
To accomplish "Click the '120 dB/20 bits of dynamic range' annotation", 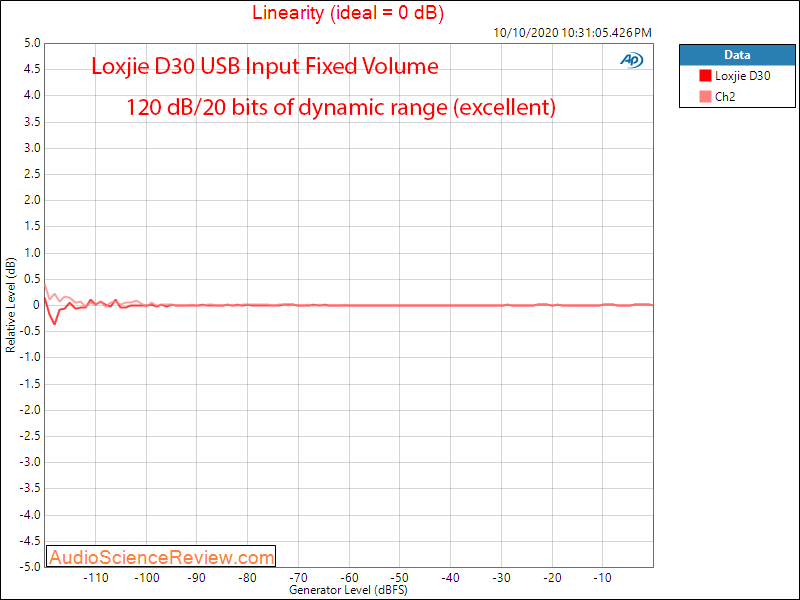I will point(341,107).
